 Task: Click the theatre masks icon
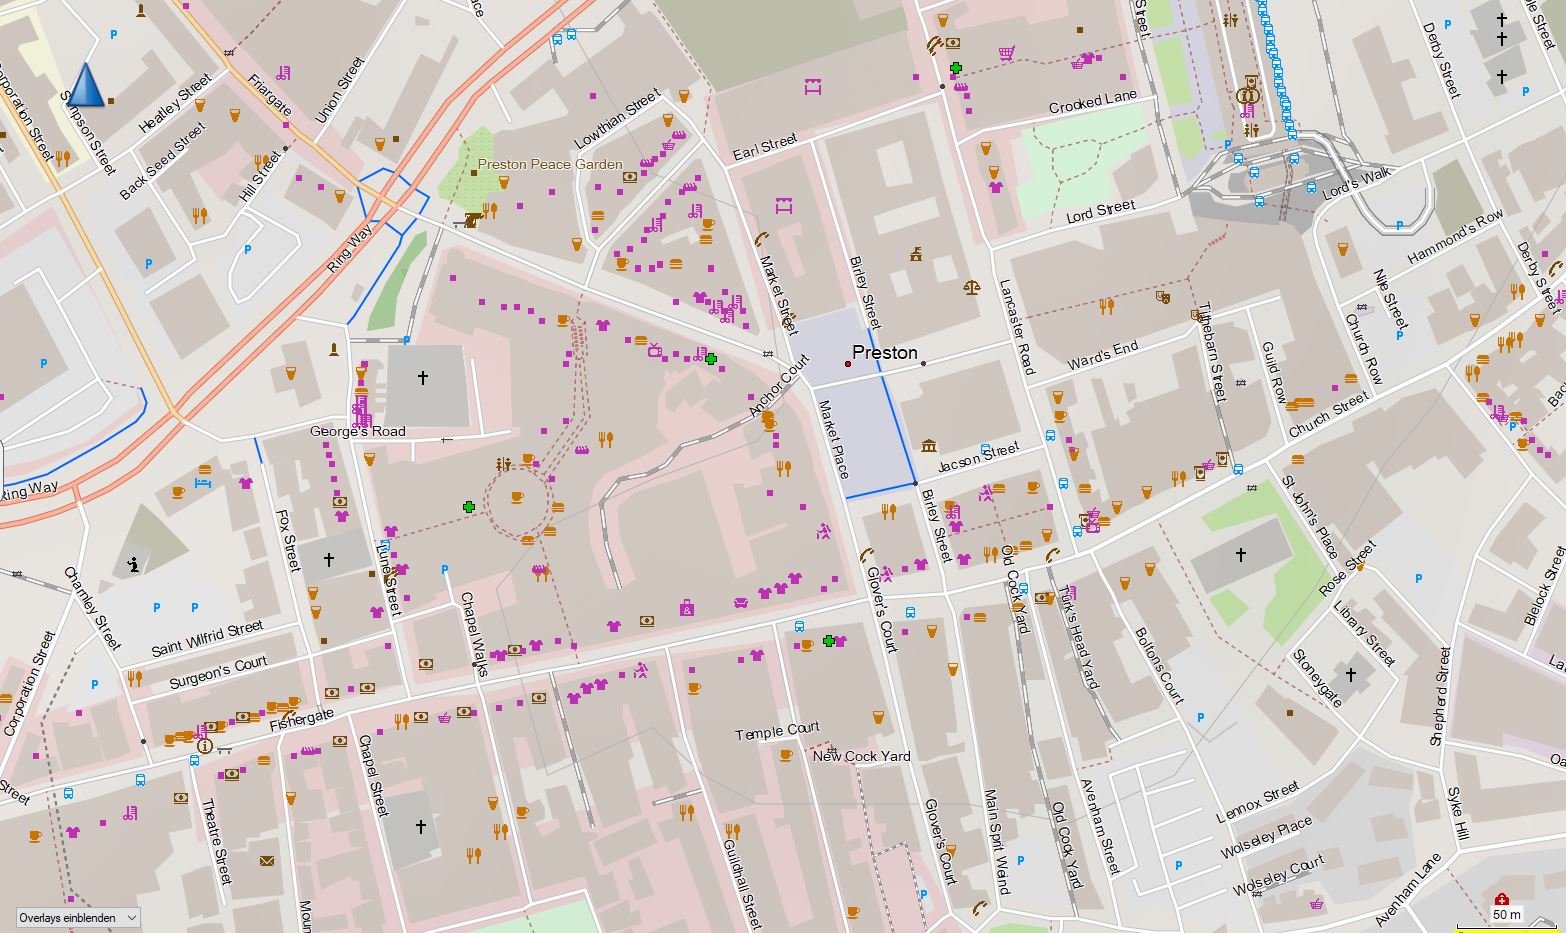pyautogui.click(x=1163, y=296)
